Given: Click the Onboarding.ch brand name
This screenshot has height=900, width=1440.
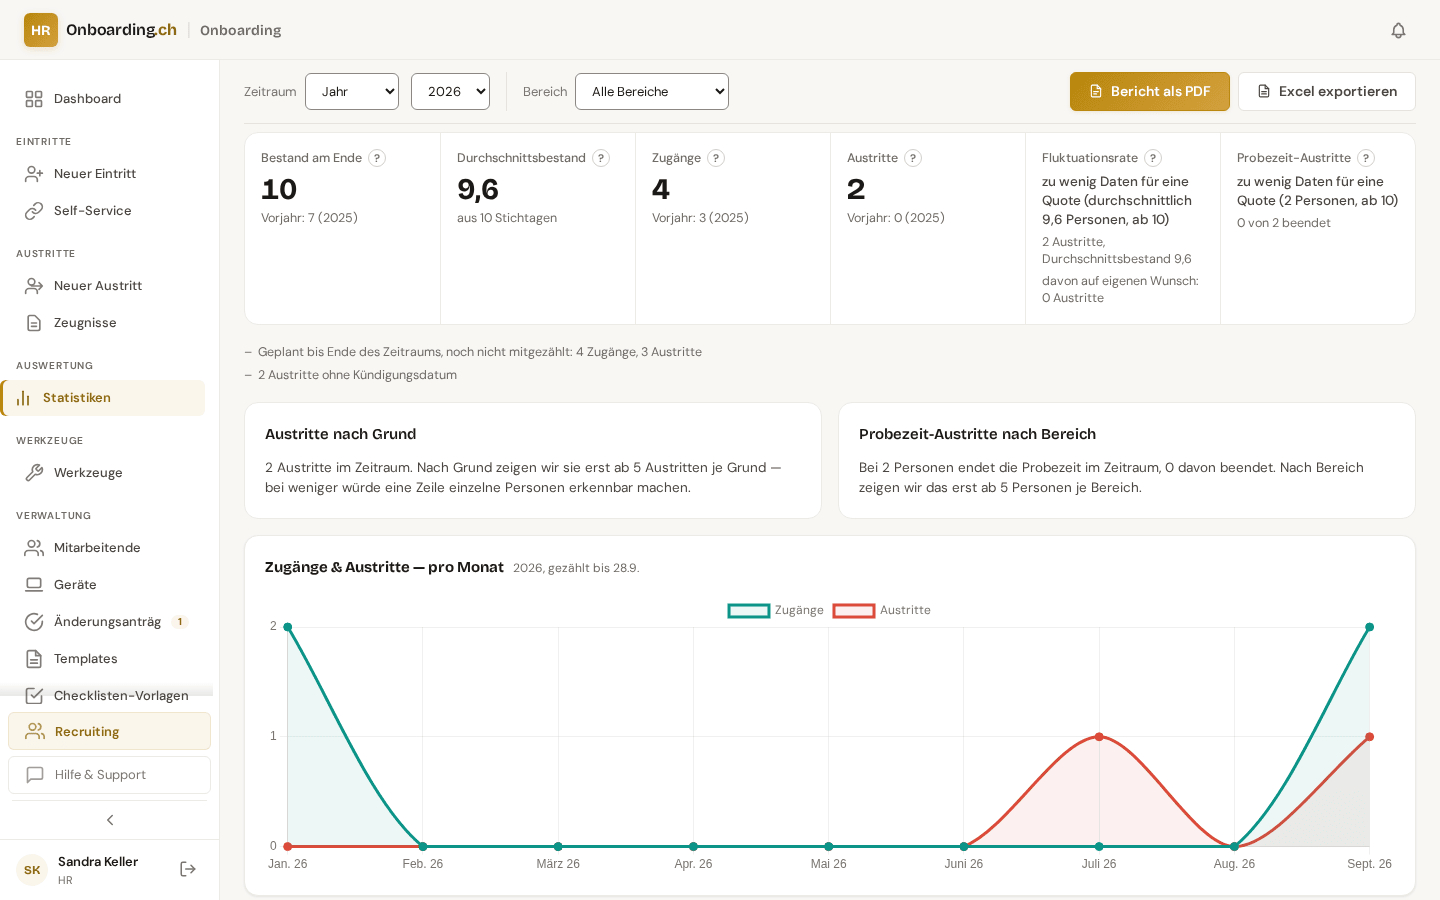Looking at the screenshot, I should tap(121, 30).
